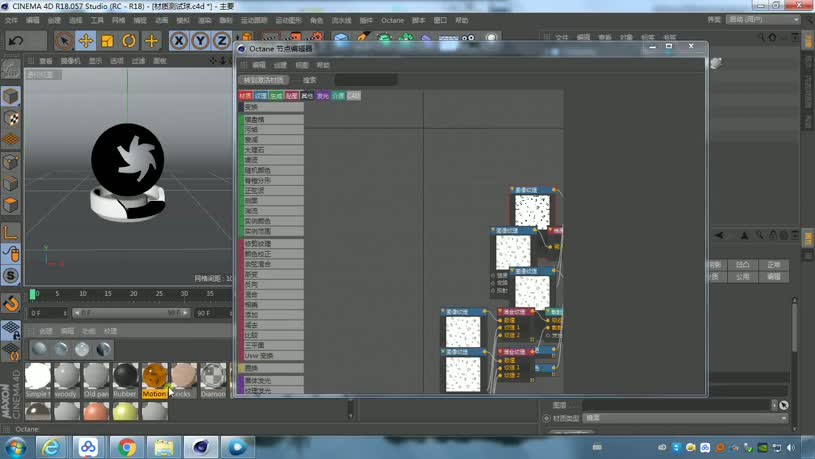Click the node editor search field
Image resolution: width=815 pixels, height=459 pixels.
coord(366,80)
